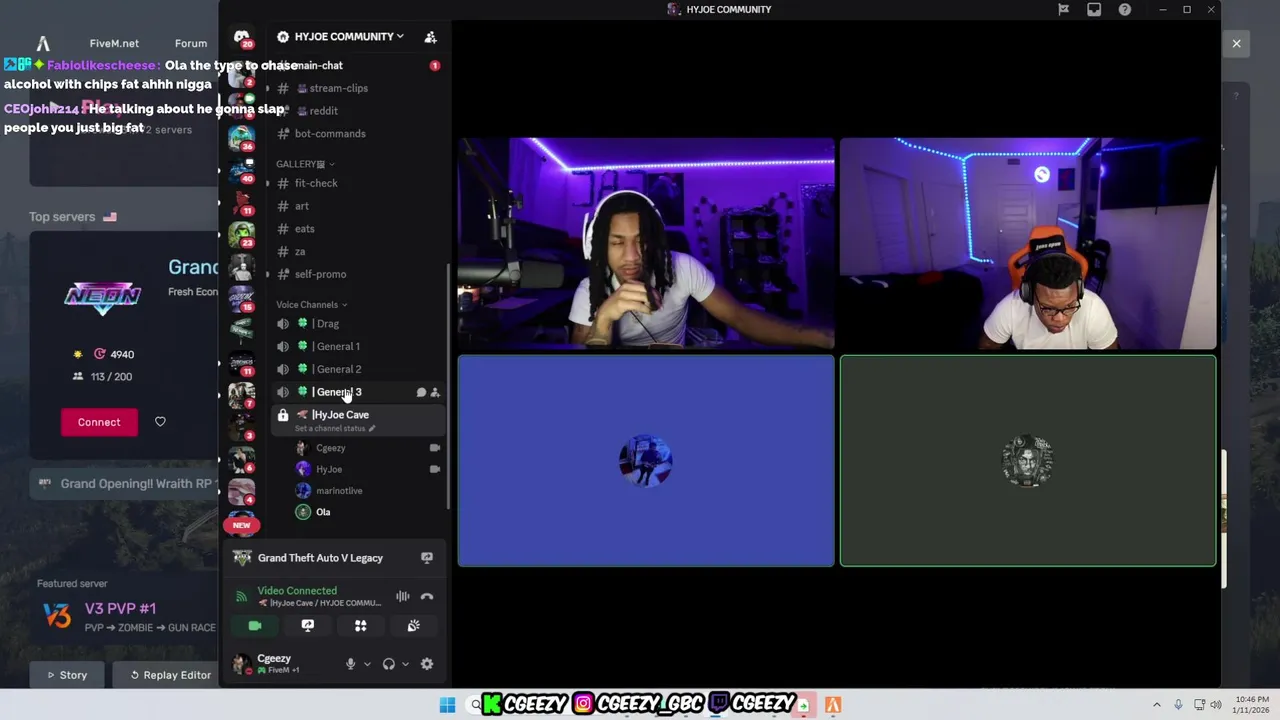The width and height of the screenshot is (1280, 720).
Task: Click the Discord help question mark icon
Action: [1125, 9]
